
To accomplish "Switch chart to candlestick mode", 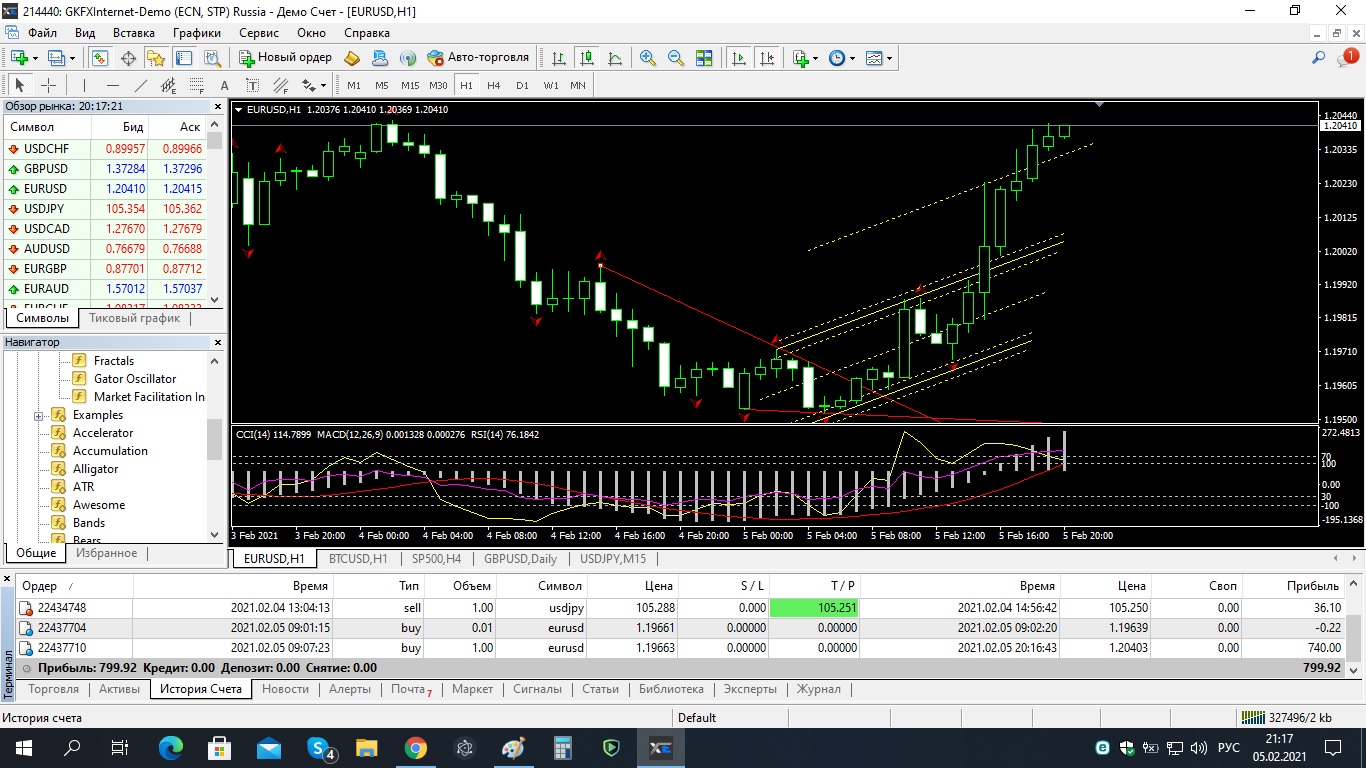I will (x=586, y=58).
